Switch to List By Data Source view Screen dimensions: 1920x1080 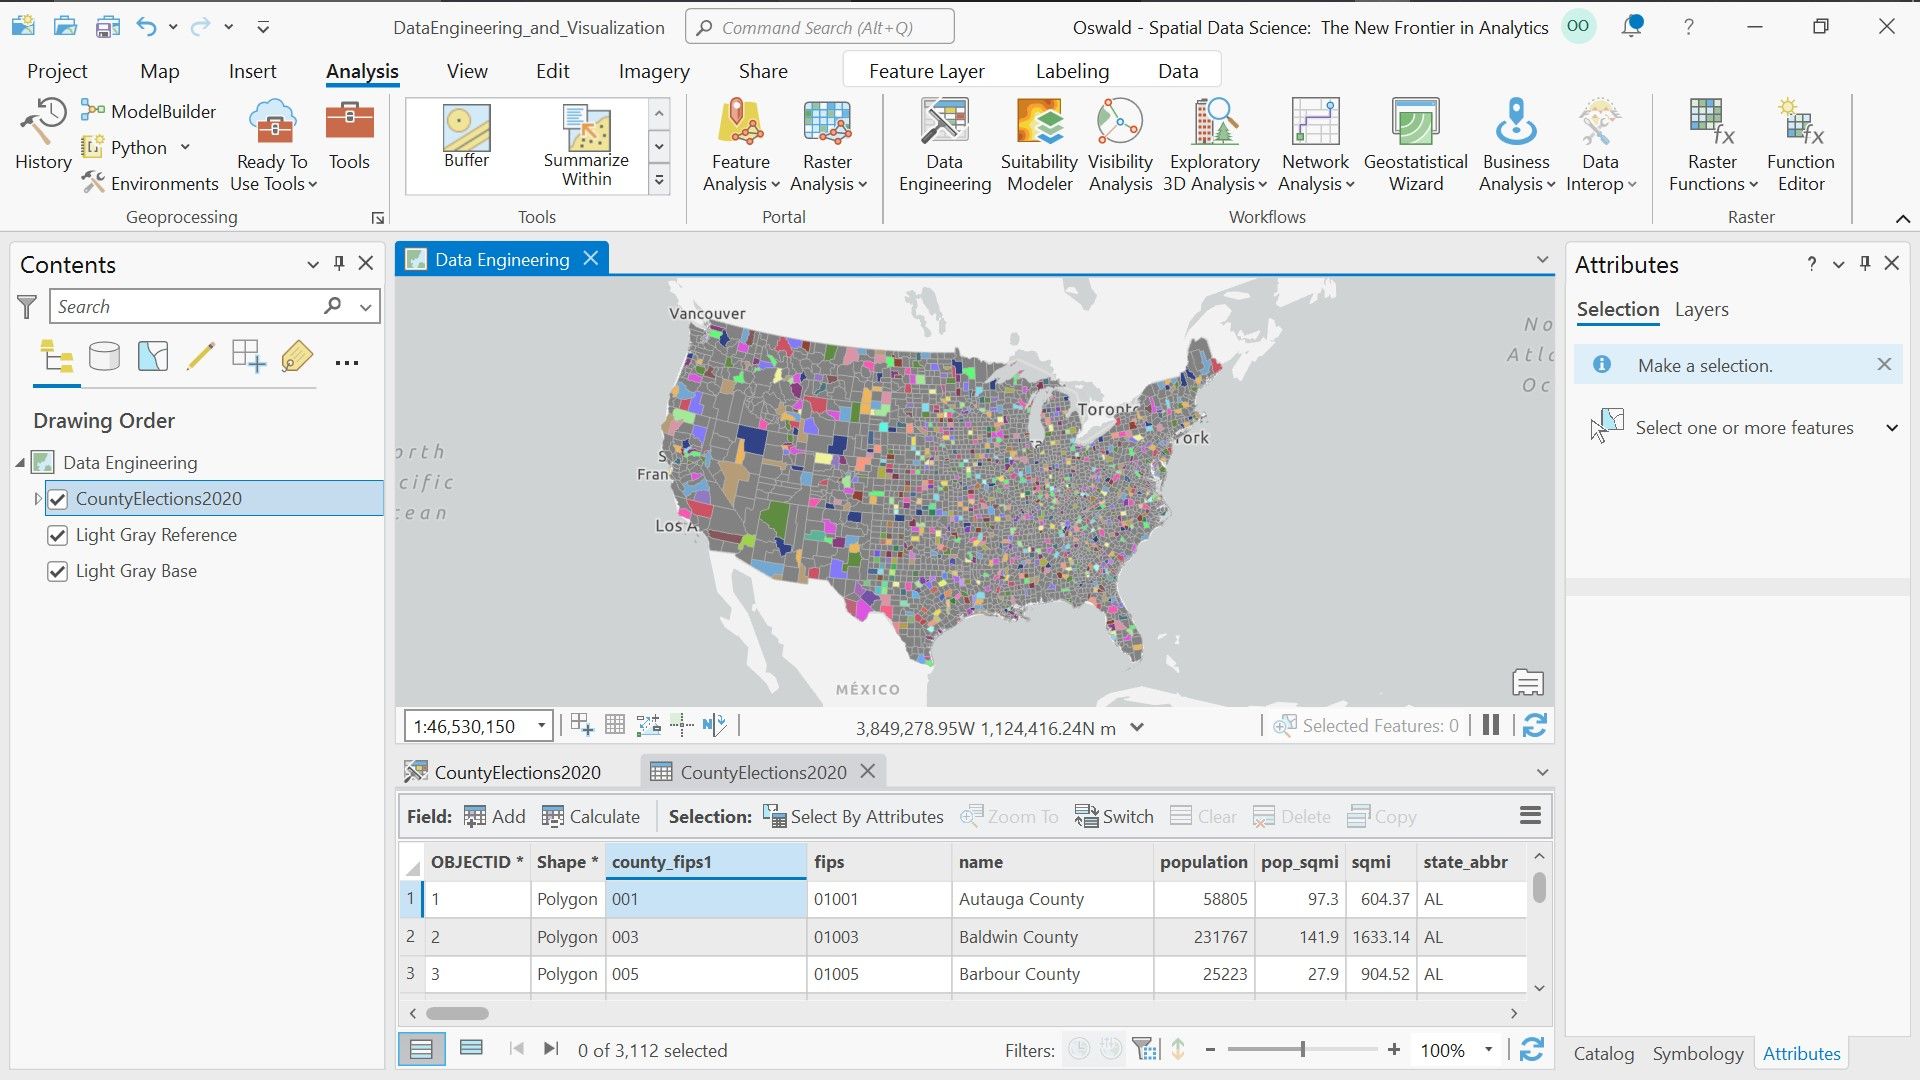coord(104,357)
